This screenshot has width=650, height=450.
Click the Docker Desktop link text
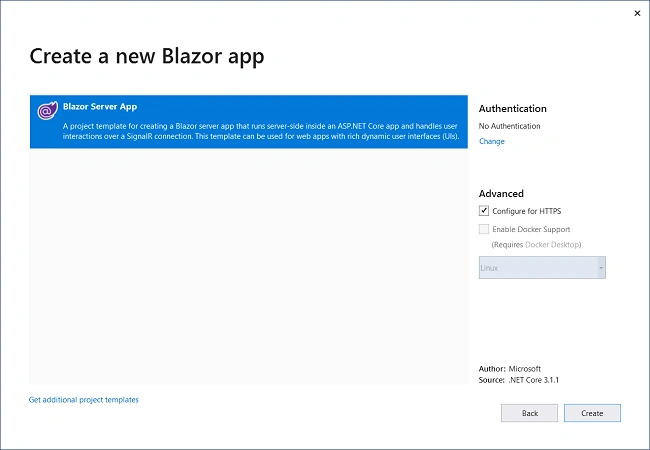[x=552, y=244]
